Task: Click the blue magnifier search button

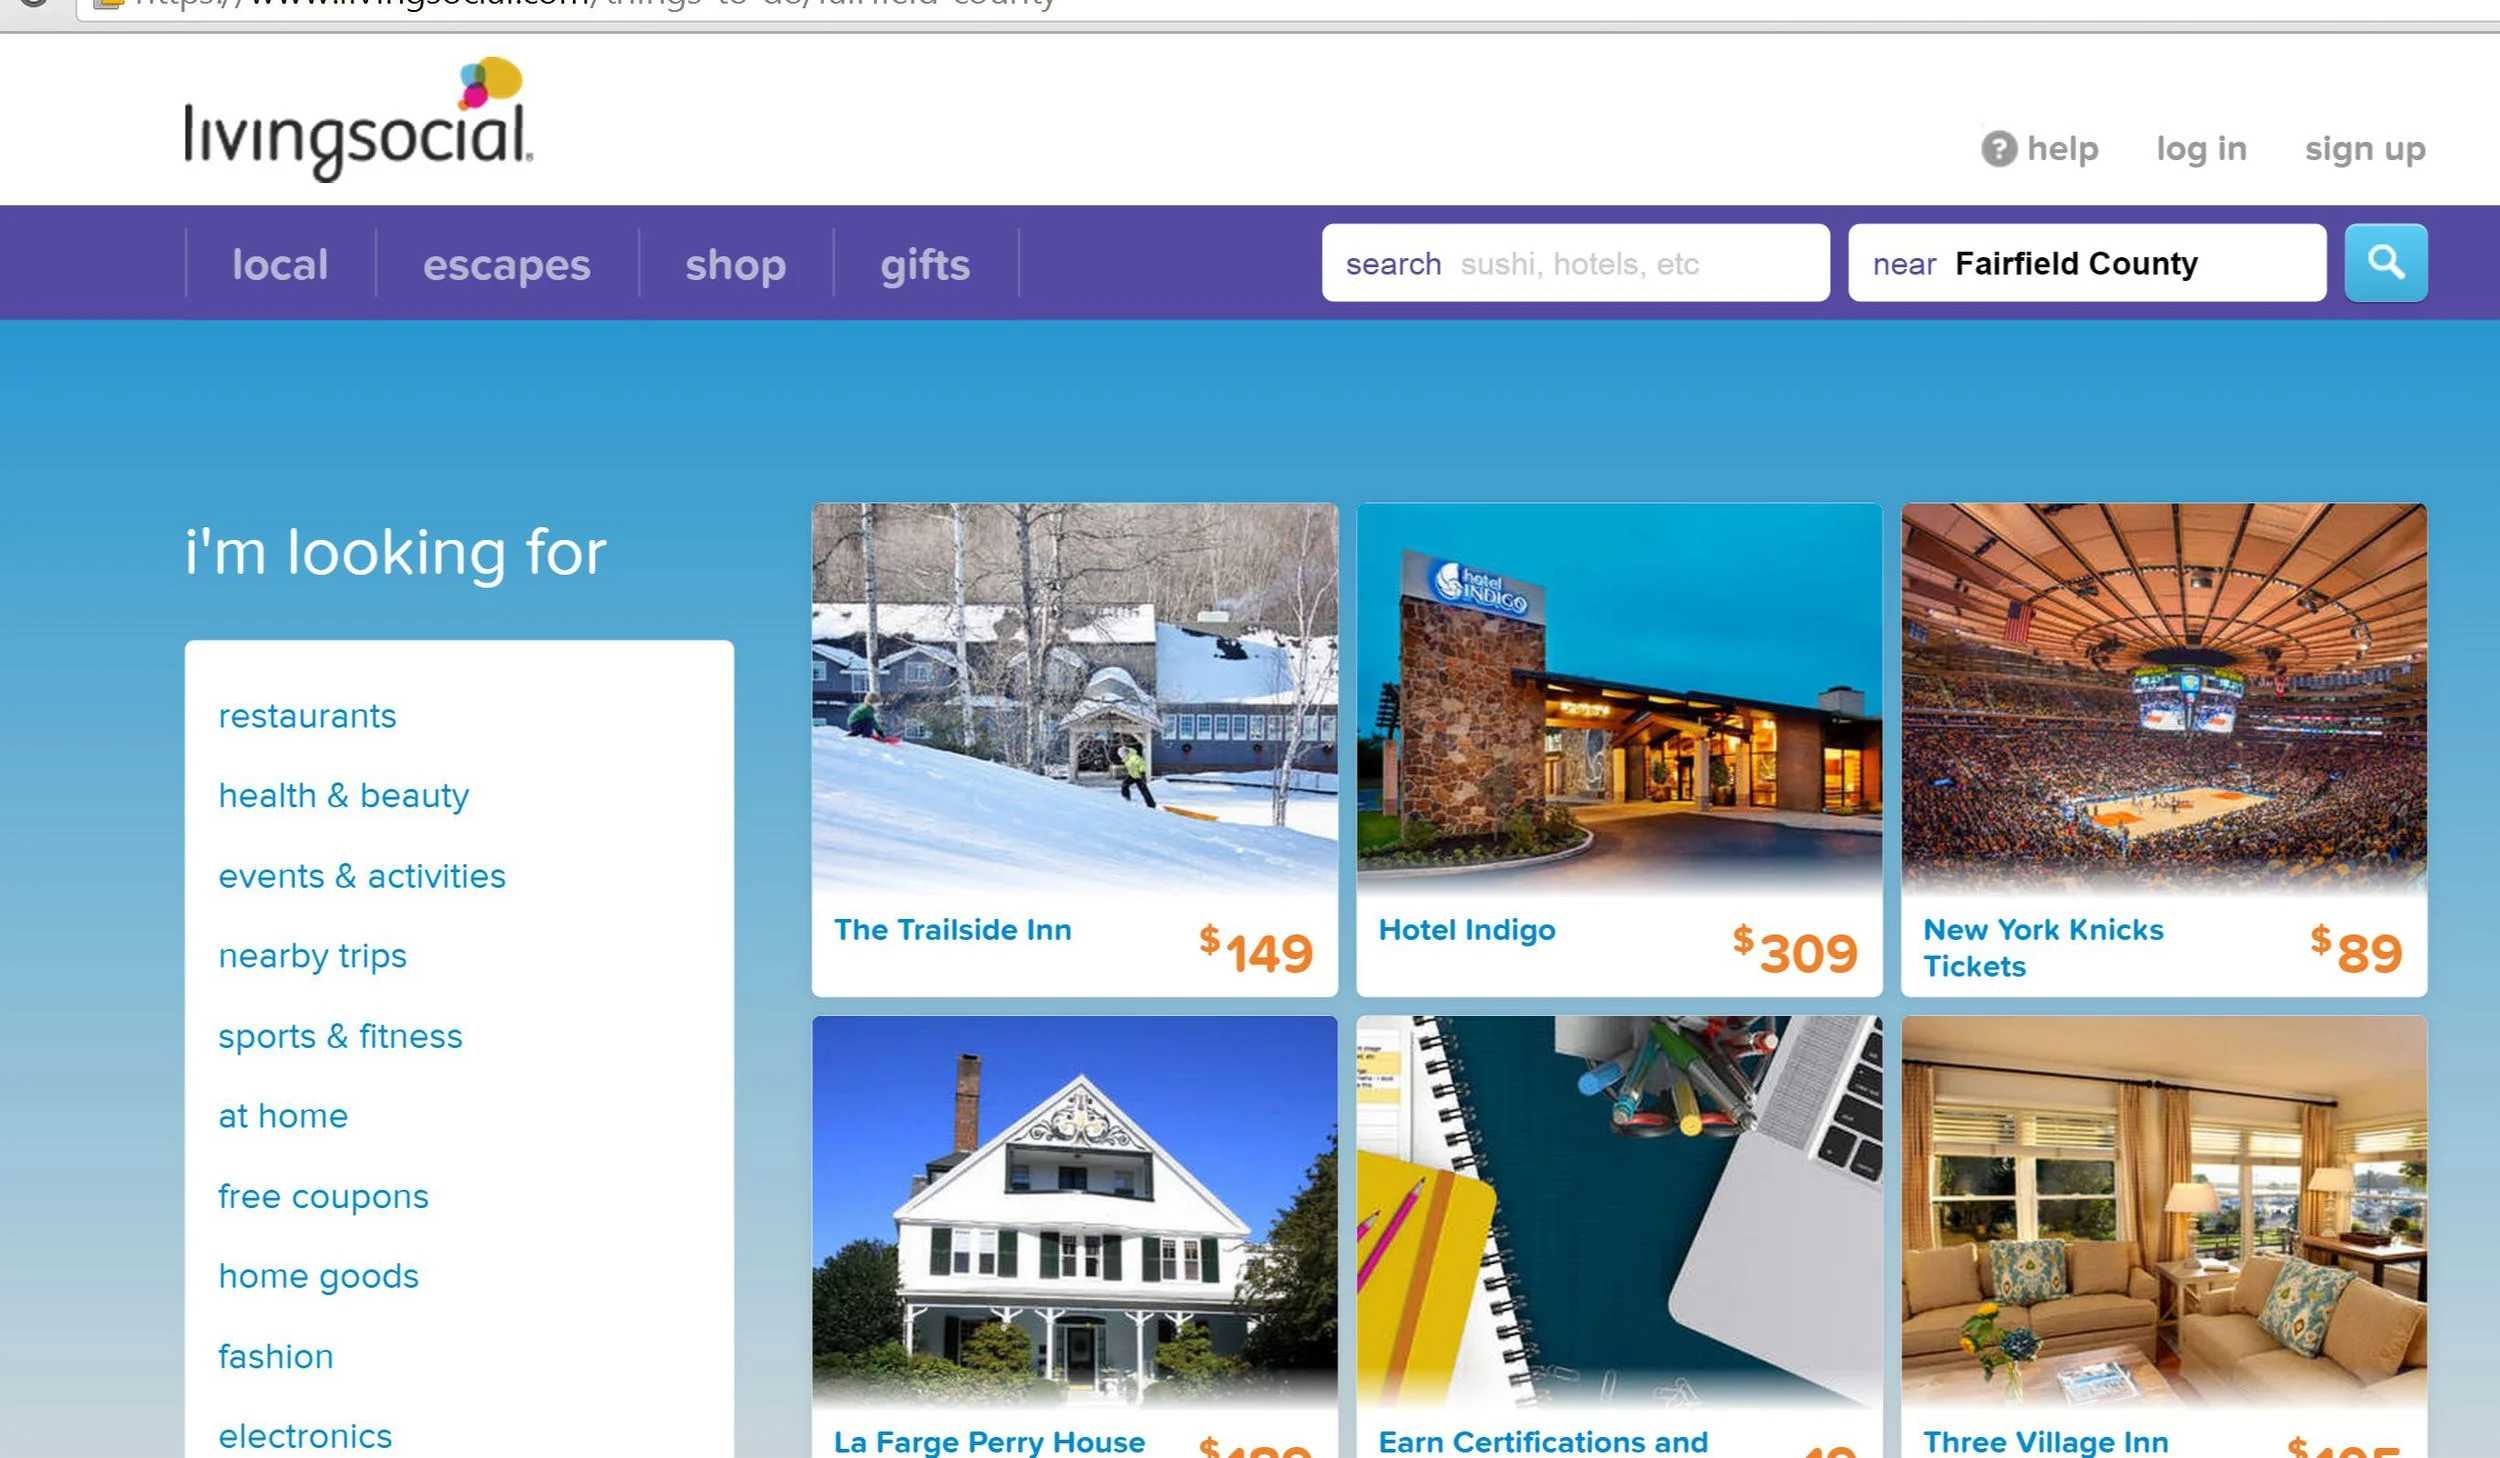Action: (x=2385, y=263)
